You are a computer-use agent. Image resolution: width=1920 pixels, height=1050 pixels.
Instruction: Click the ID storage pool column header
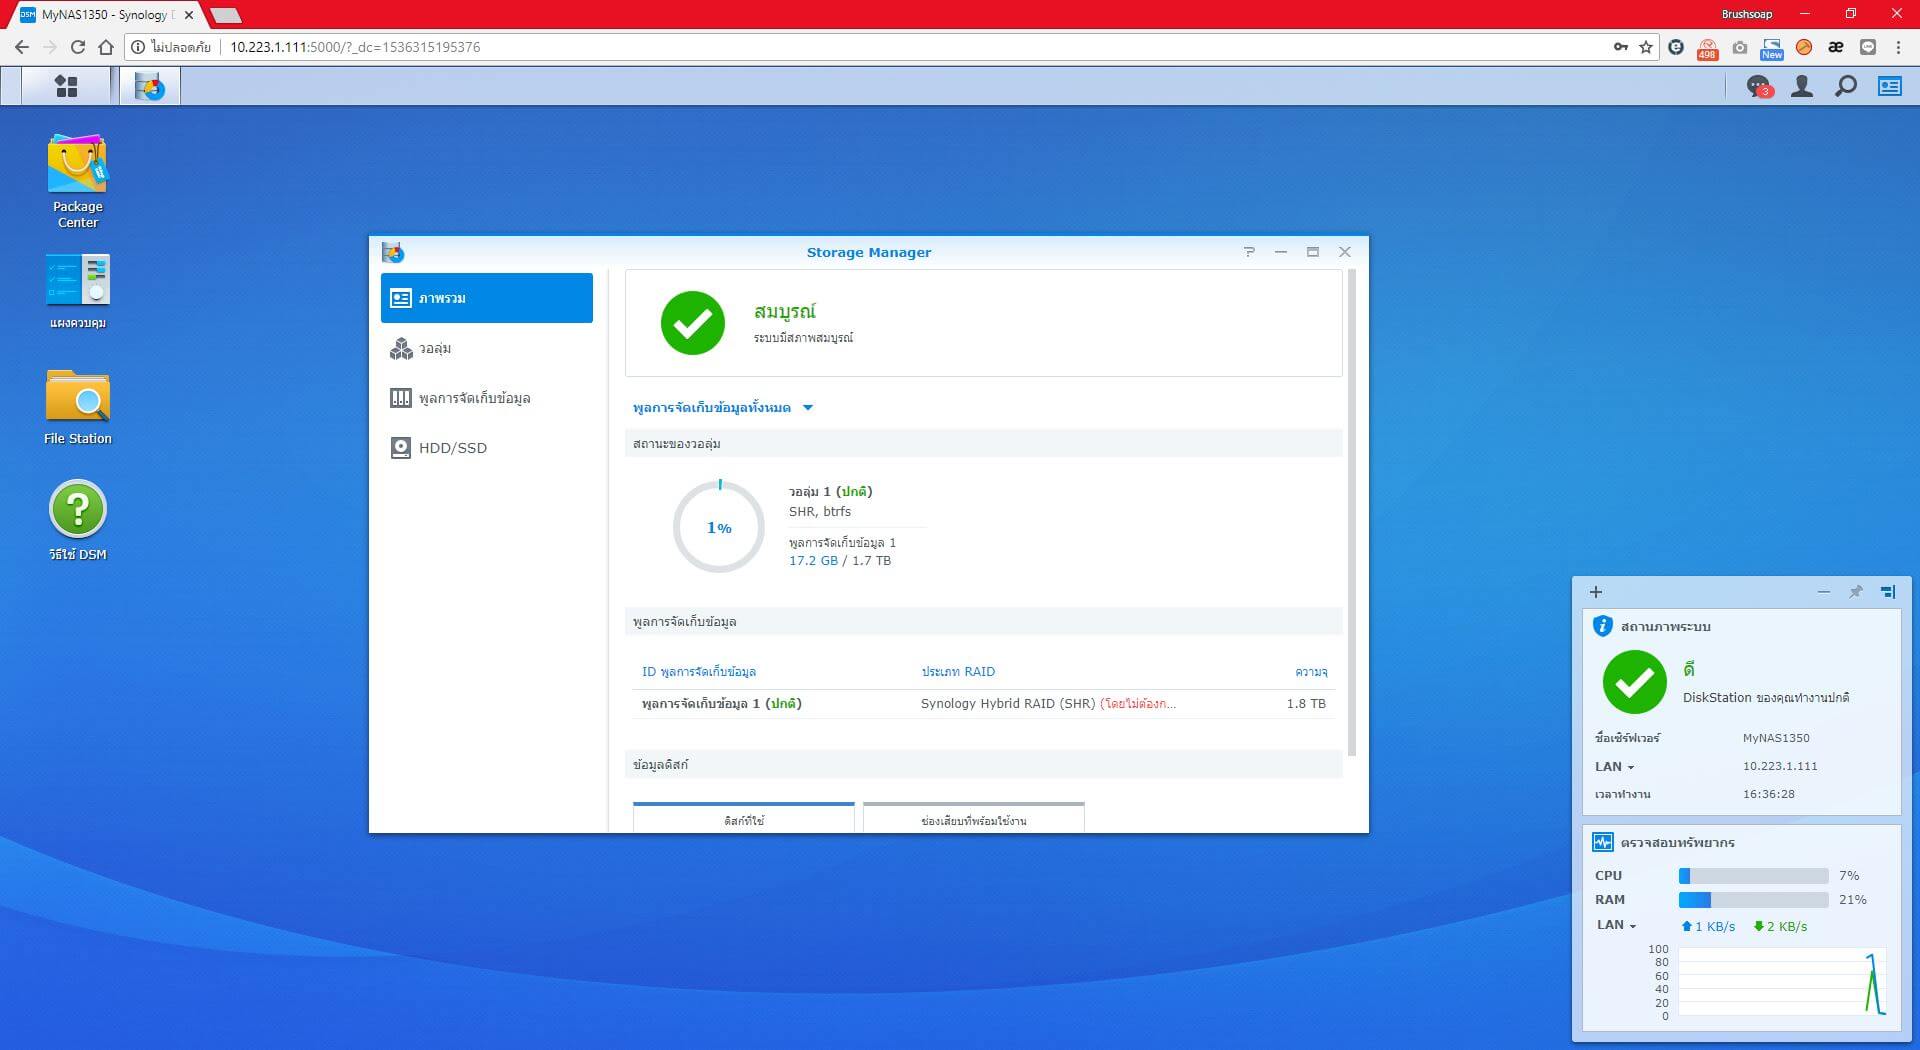[x=699, y=672]
